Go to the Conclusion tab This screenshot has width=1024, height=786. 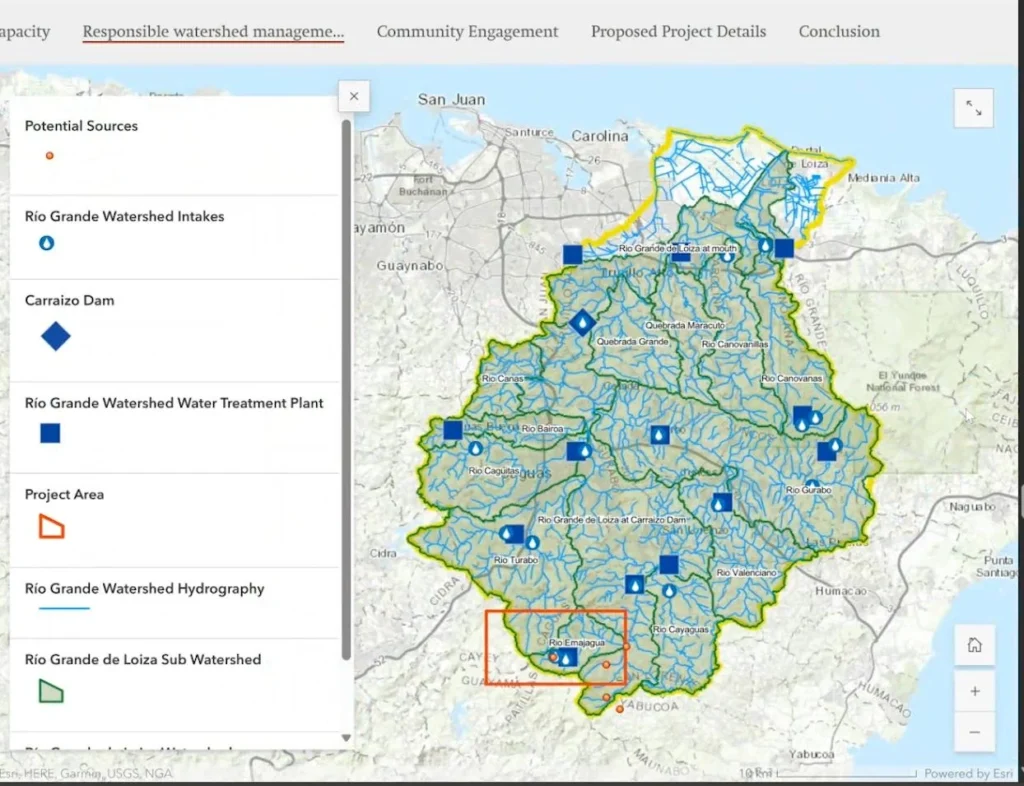(839, 31)
